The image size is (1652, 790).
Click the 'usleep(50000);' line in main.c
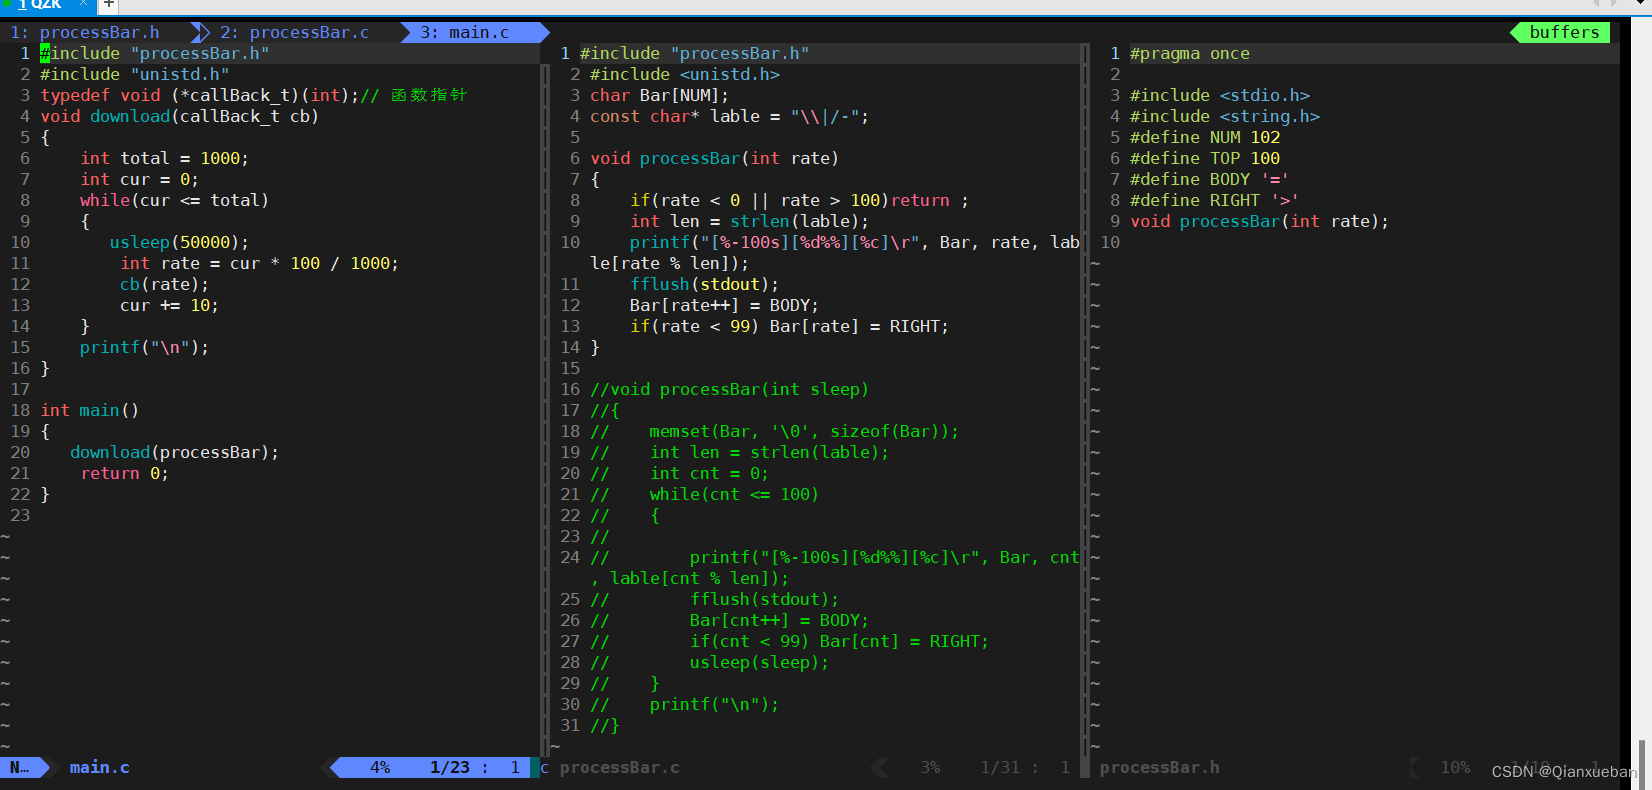[x=180, y=242]
